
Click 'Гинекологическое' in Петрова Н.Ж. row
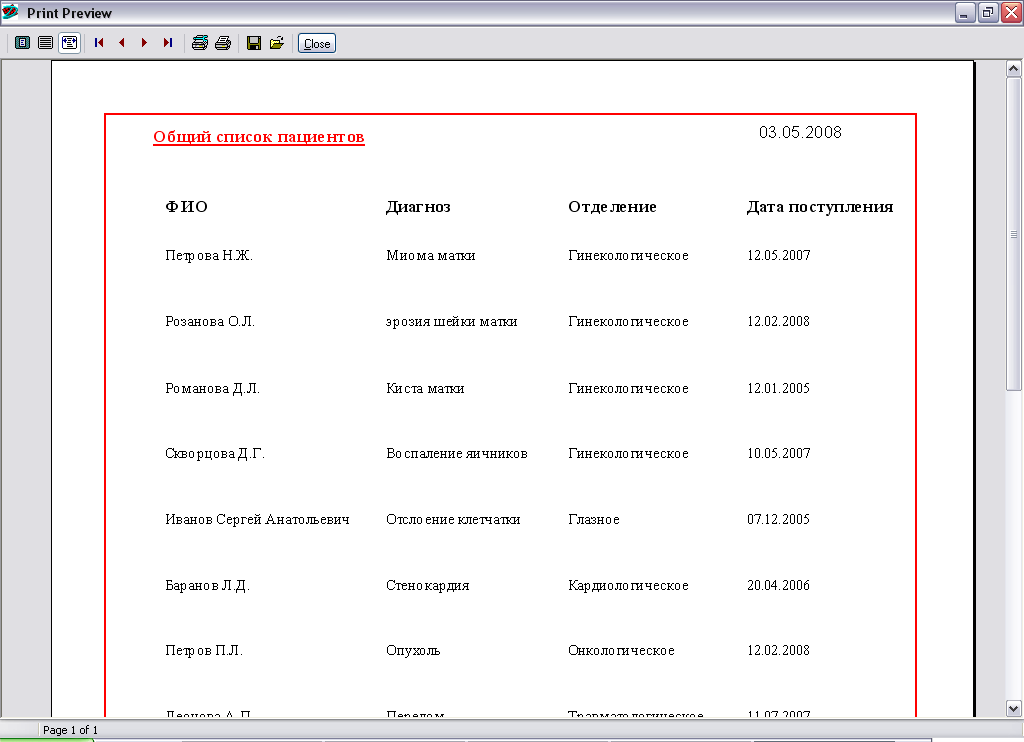point(628,255)
